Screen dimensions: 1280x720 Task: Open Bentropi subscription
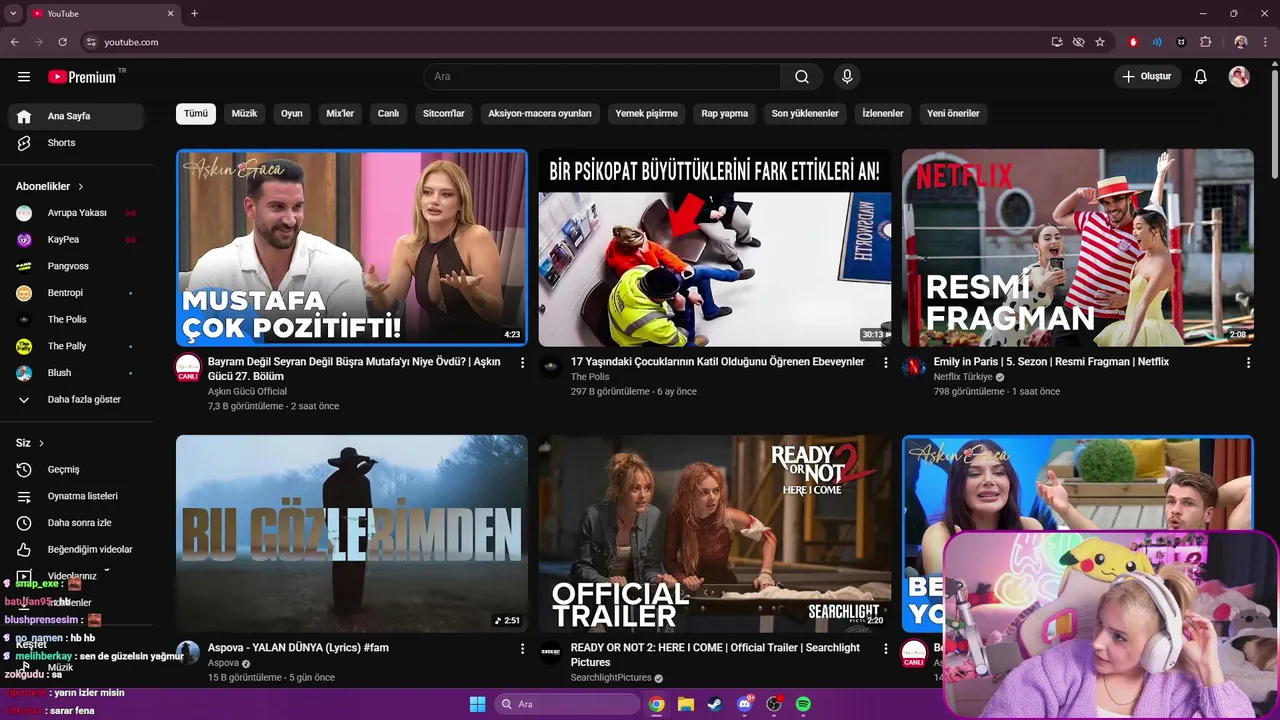(x=76, y=293)
